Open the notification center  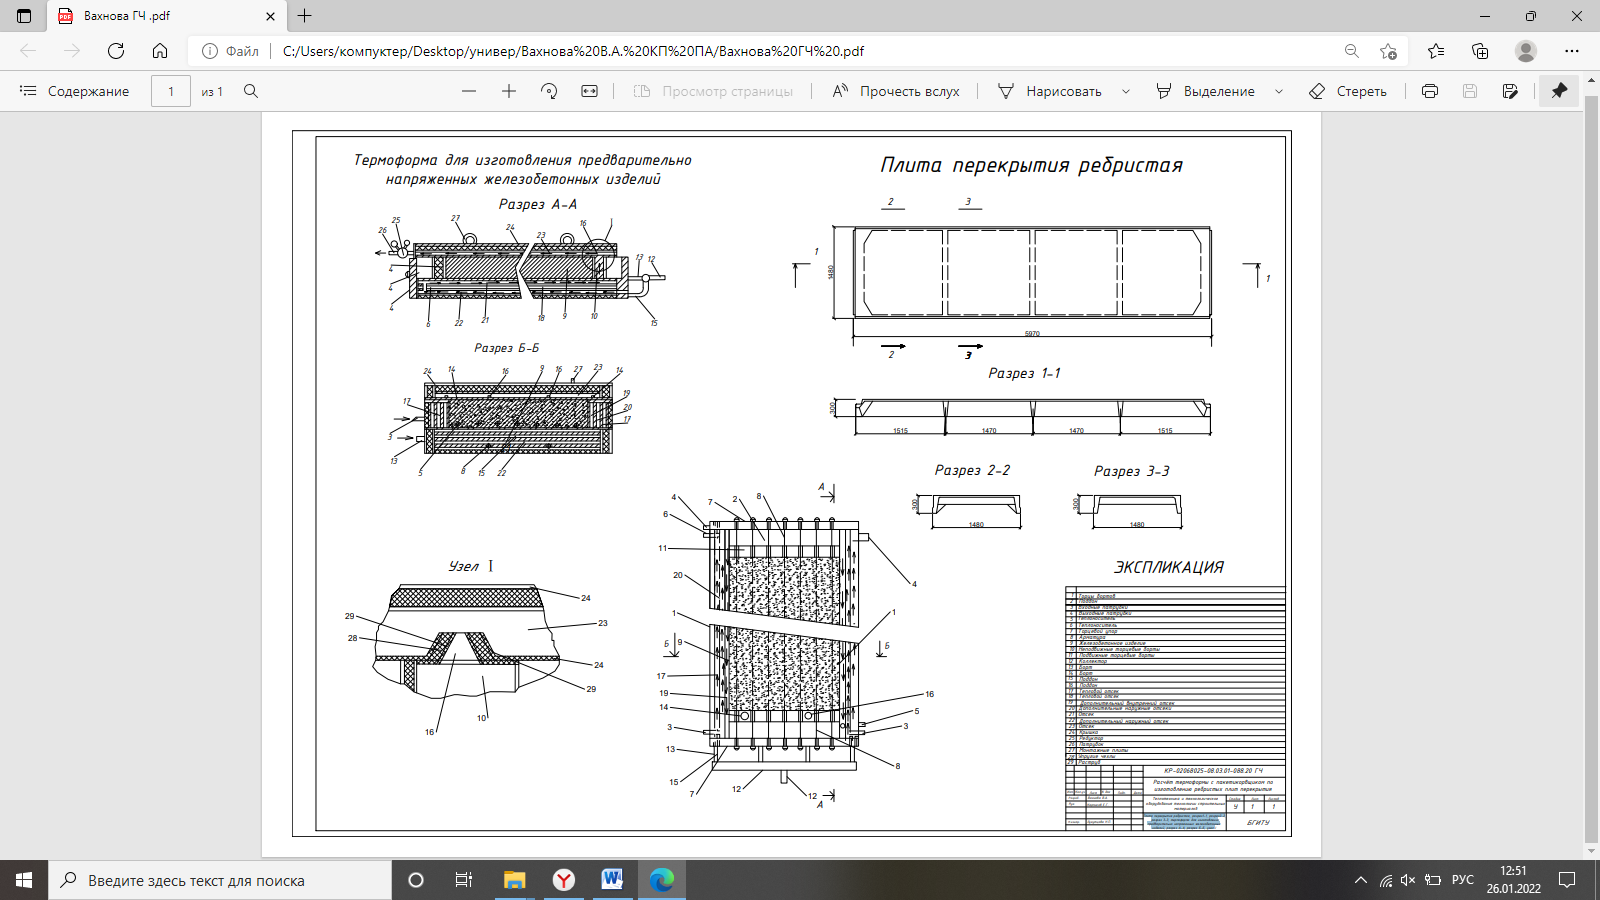click(1567, 880)
